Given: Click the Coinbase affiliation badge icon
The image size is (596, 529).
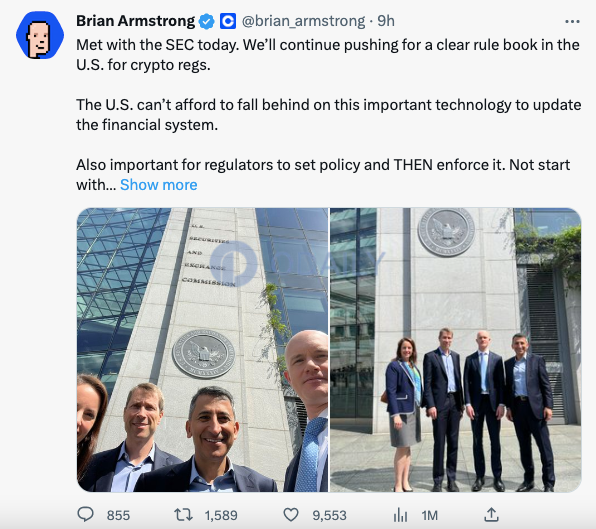Looking at the screenshot, I should coord(228,21).
